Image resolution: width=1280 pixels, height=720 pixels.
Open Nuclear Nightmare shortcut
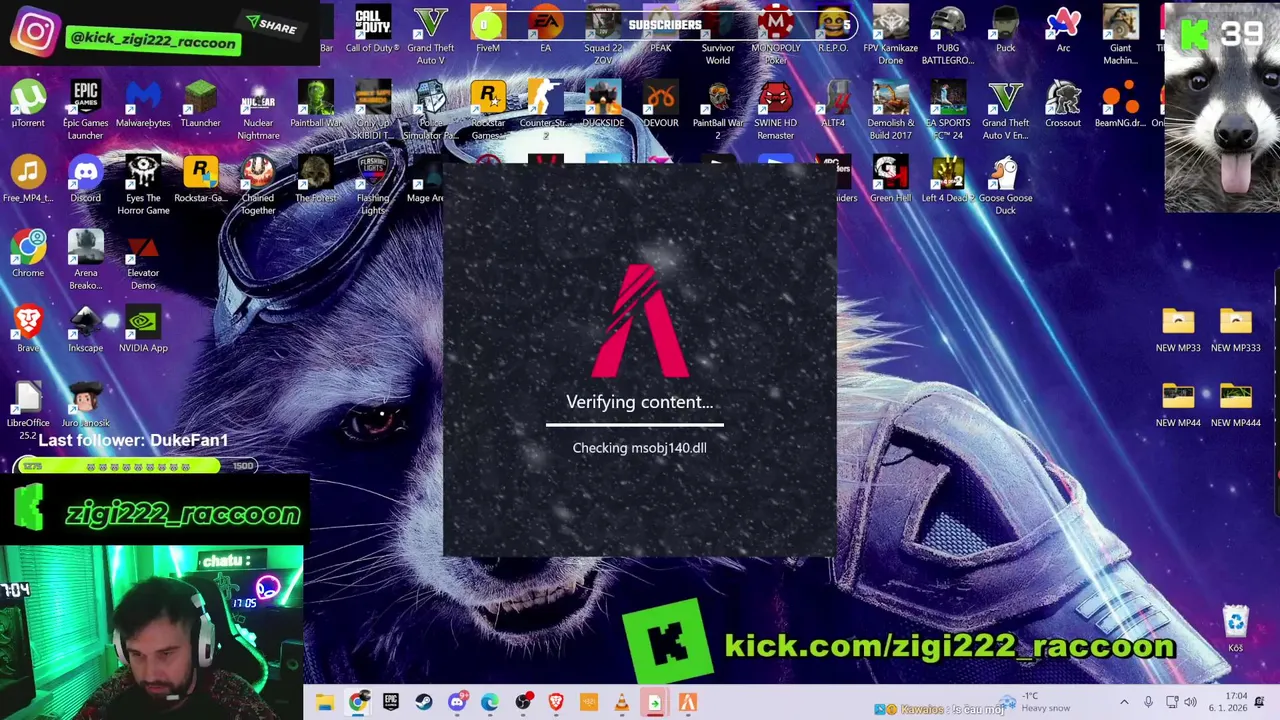(258, 111)
